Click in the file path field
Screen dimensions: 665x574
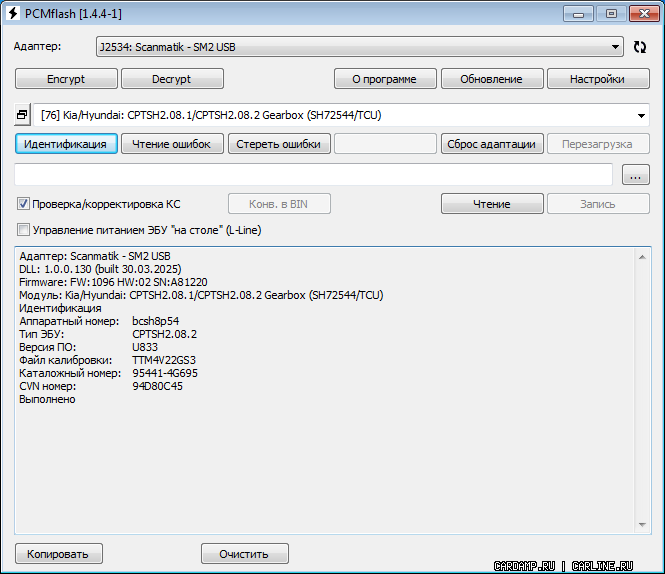tap(313, 174)
